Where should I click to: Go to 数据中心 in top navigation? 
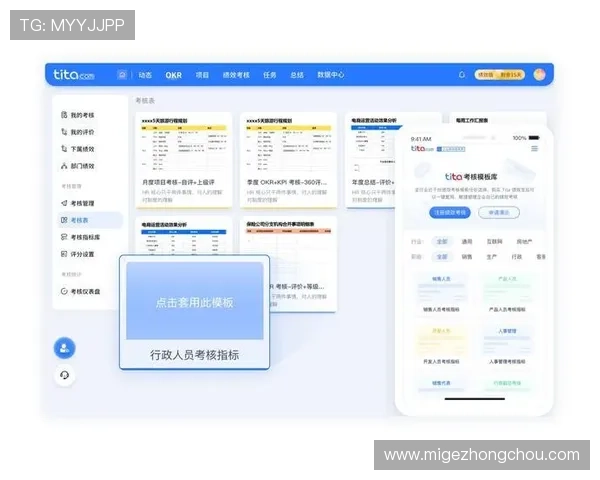pos(331,75)
